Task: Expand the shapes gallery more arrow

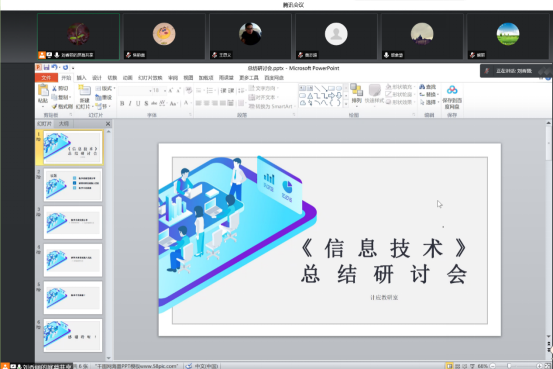Action: tap(346, 104)
